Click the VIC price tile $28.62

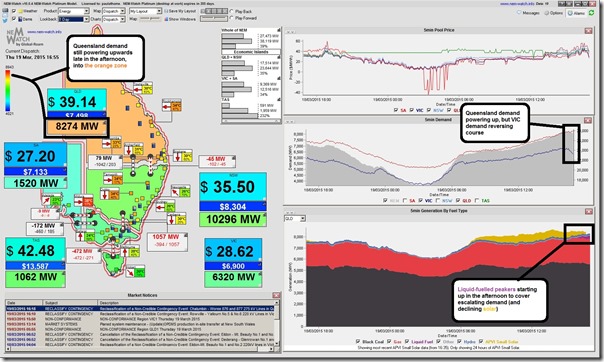(x=233, y=250)
